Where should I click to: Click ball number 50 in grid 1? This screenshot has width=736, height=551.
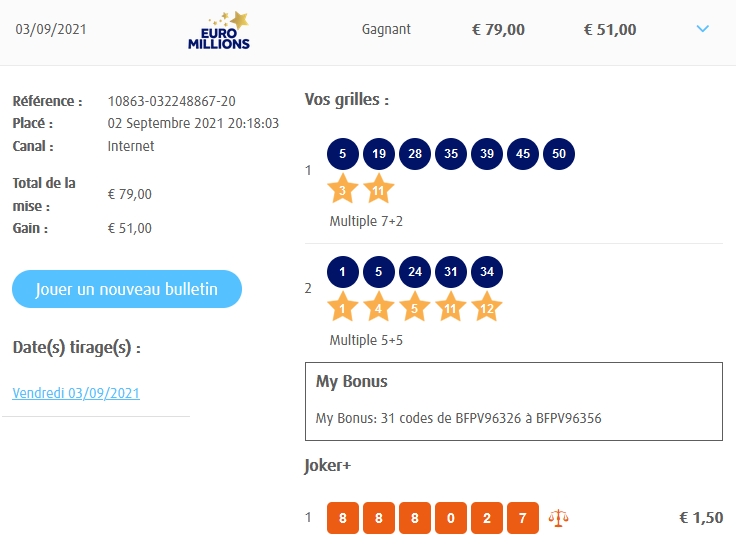pyautogui.click(x=558, y=154)
